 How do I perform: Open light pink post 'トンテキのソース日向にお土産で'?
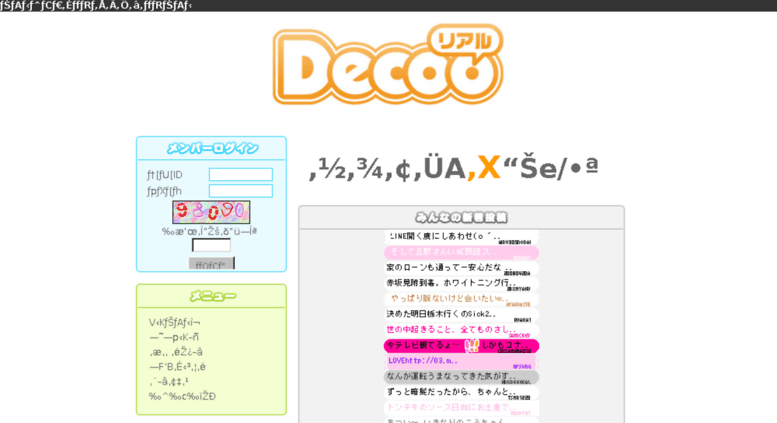(461, 408)
